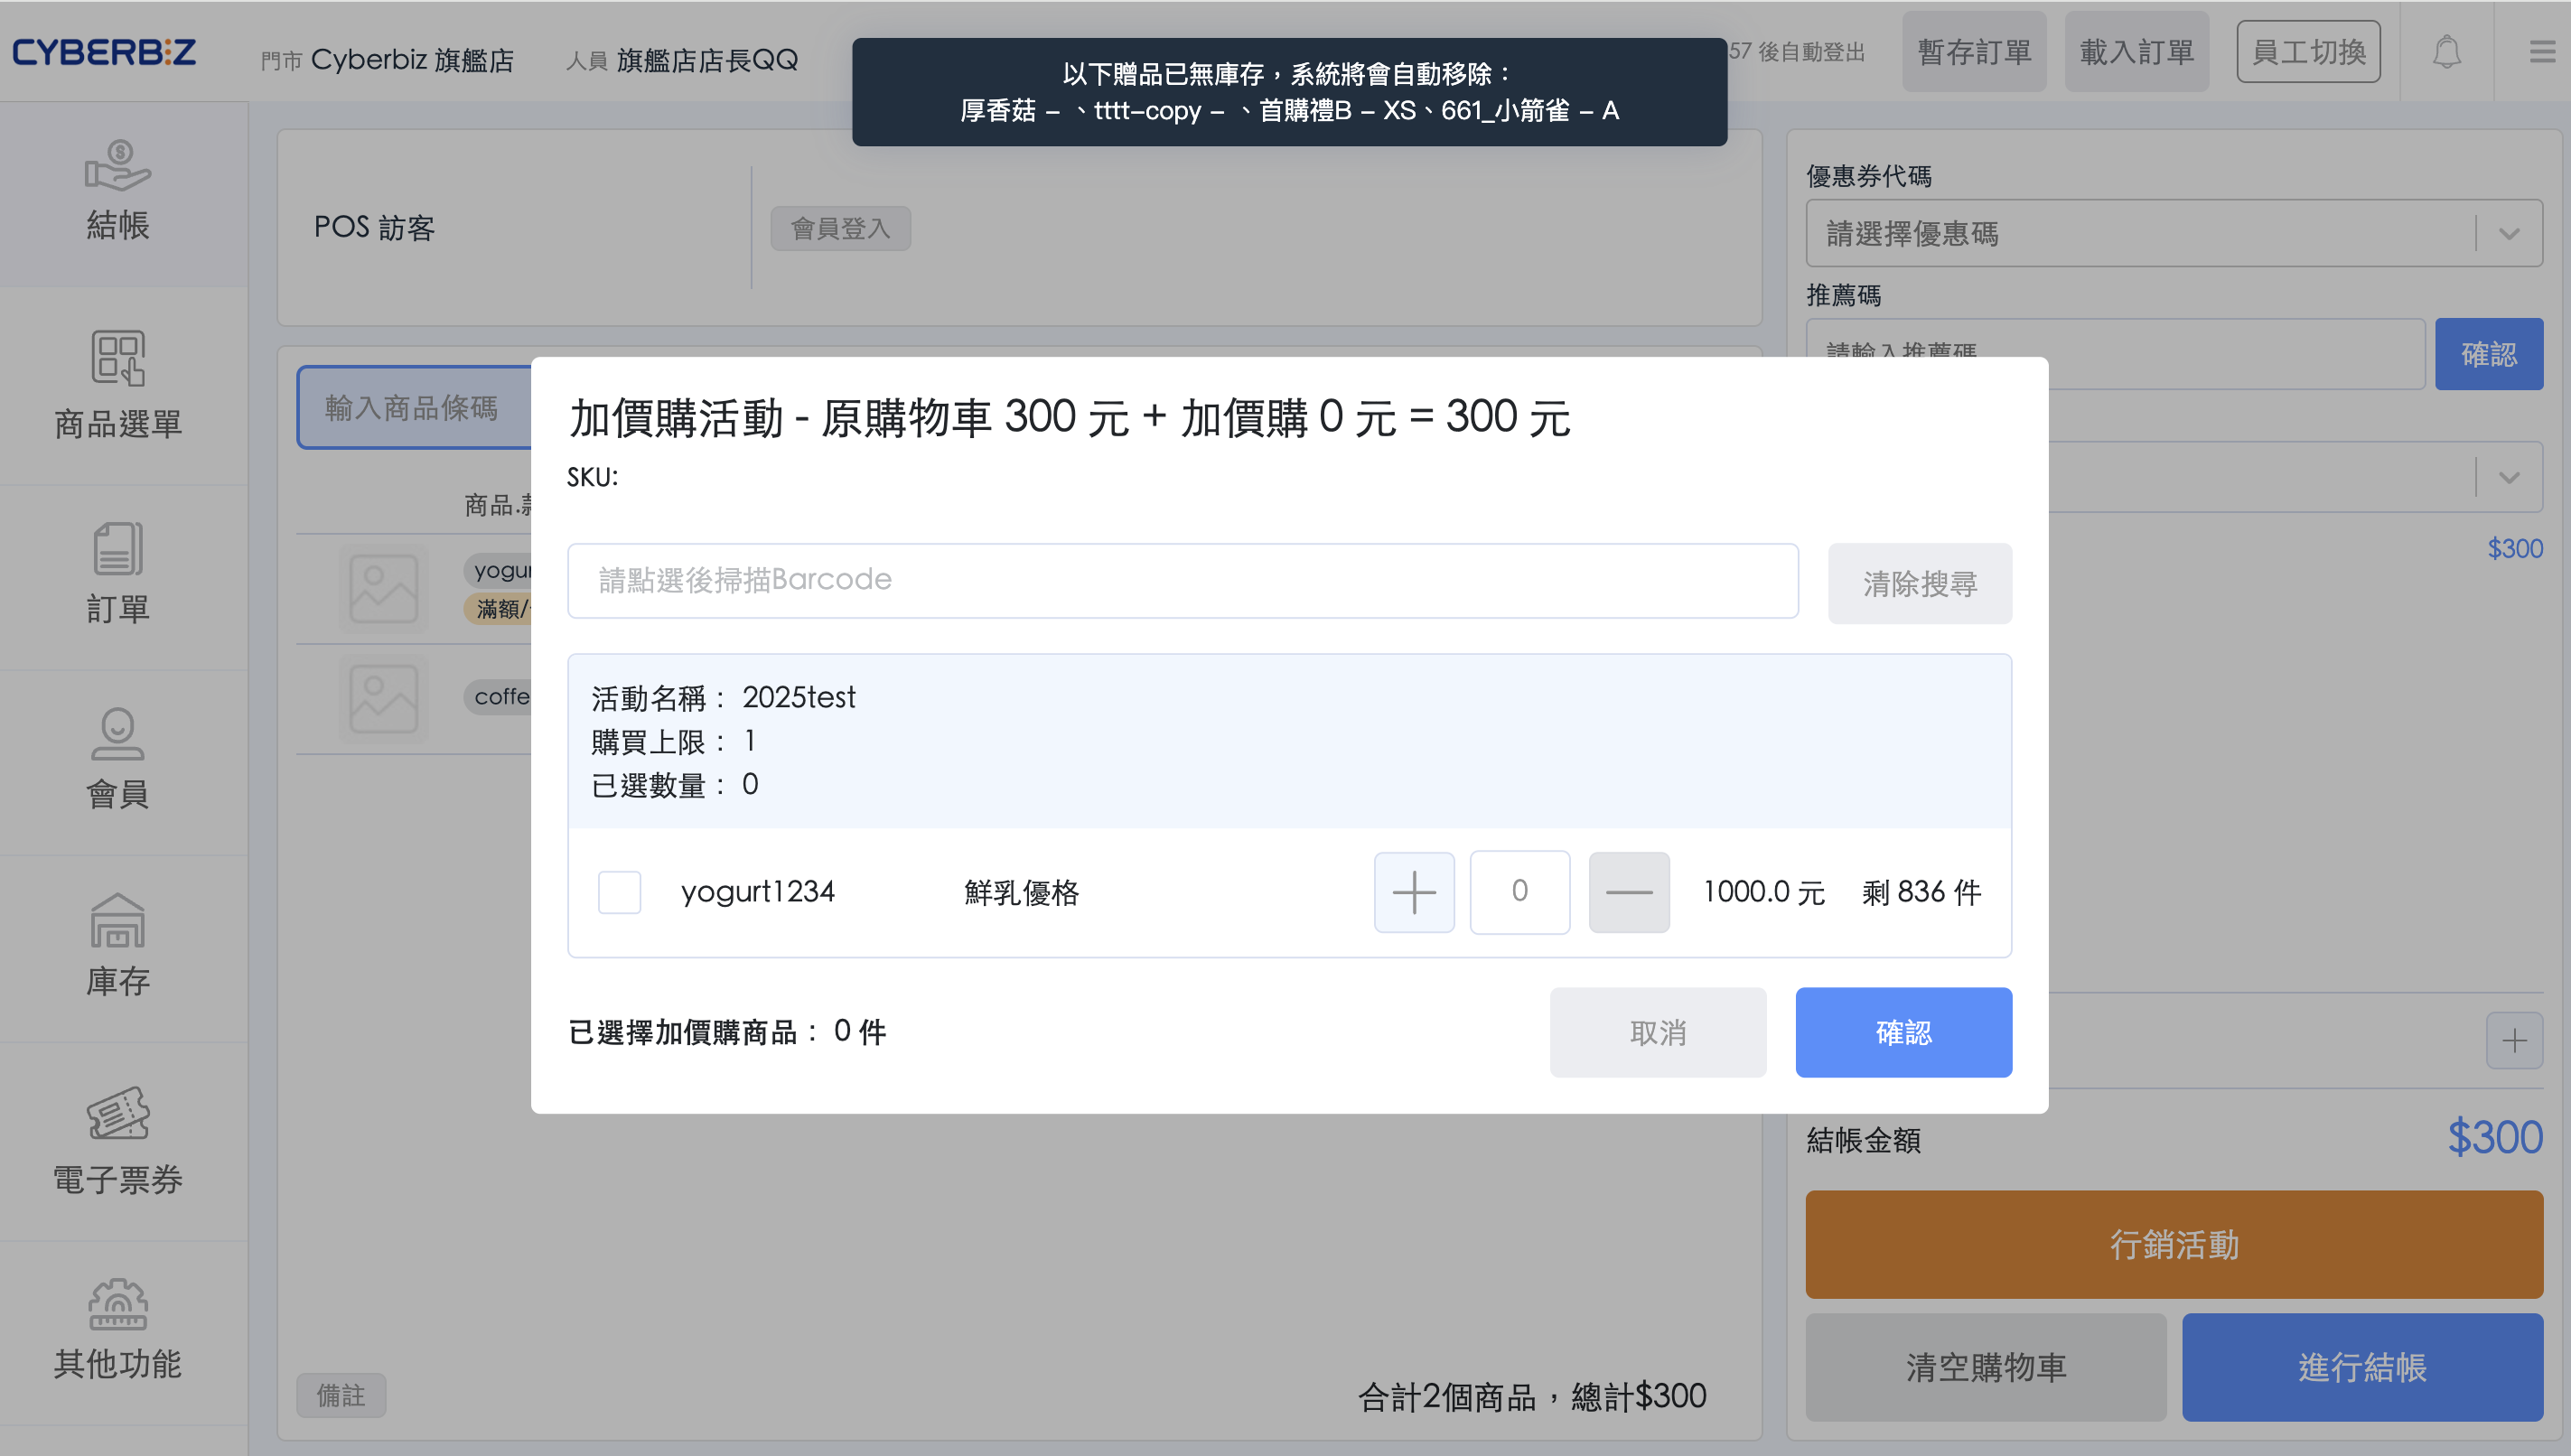Cancel the add-on dialog with 取消
This screenshot has width=2571, height=1456.
click(1657, 1032)
